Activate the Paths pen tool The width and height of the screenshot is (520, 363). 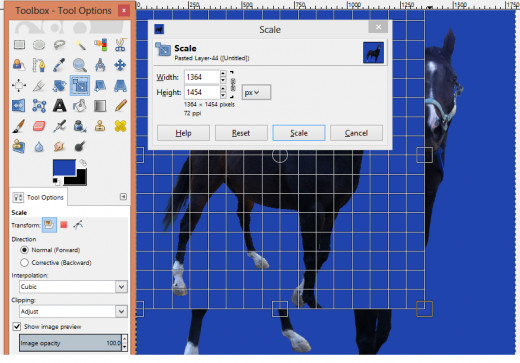(39, 65)
